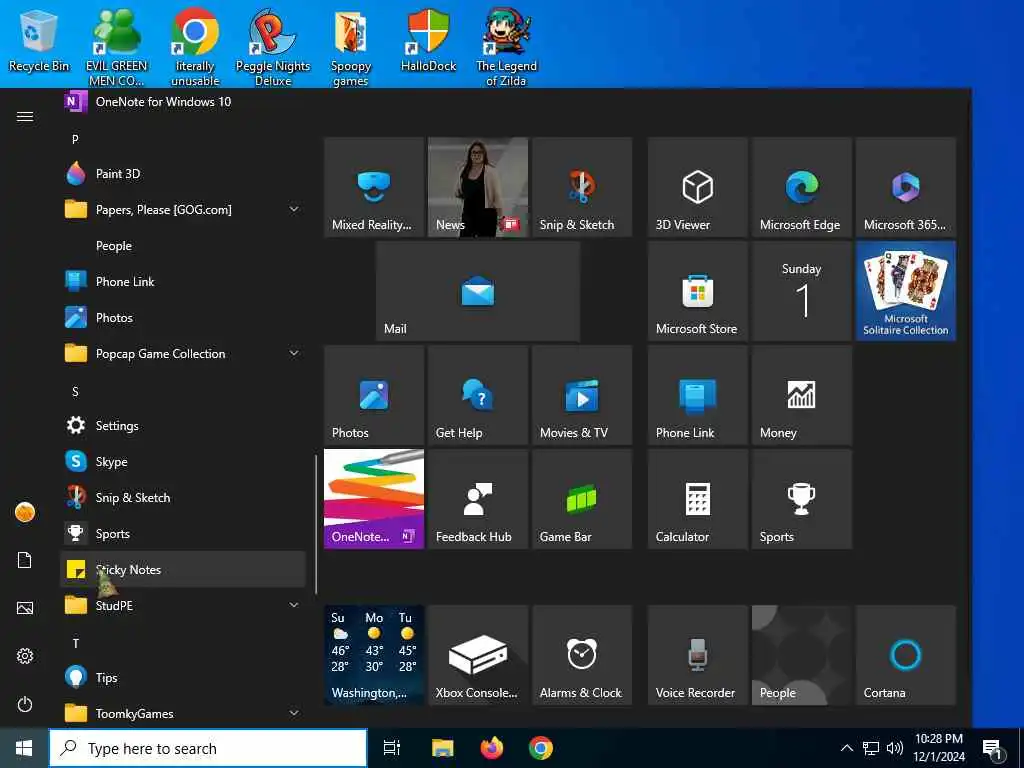Viewport: 1024px width, 768px height.
Task: Launch the Voice Recorder tile
Action: click(x=697, y=655)
